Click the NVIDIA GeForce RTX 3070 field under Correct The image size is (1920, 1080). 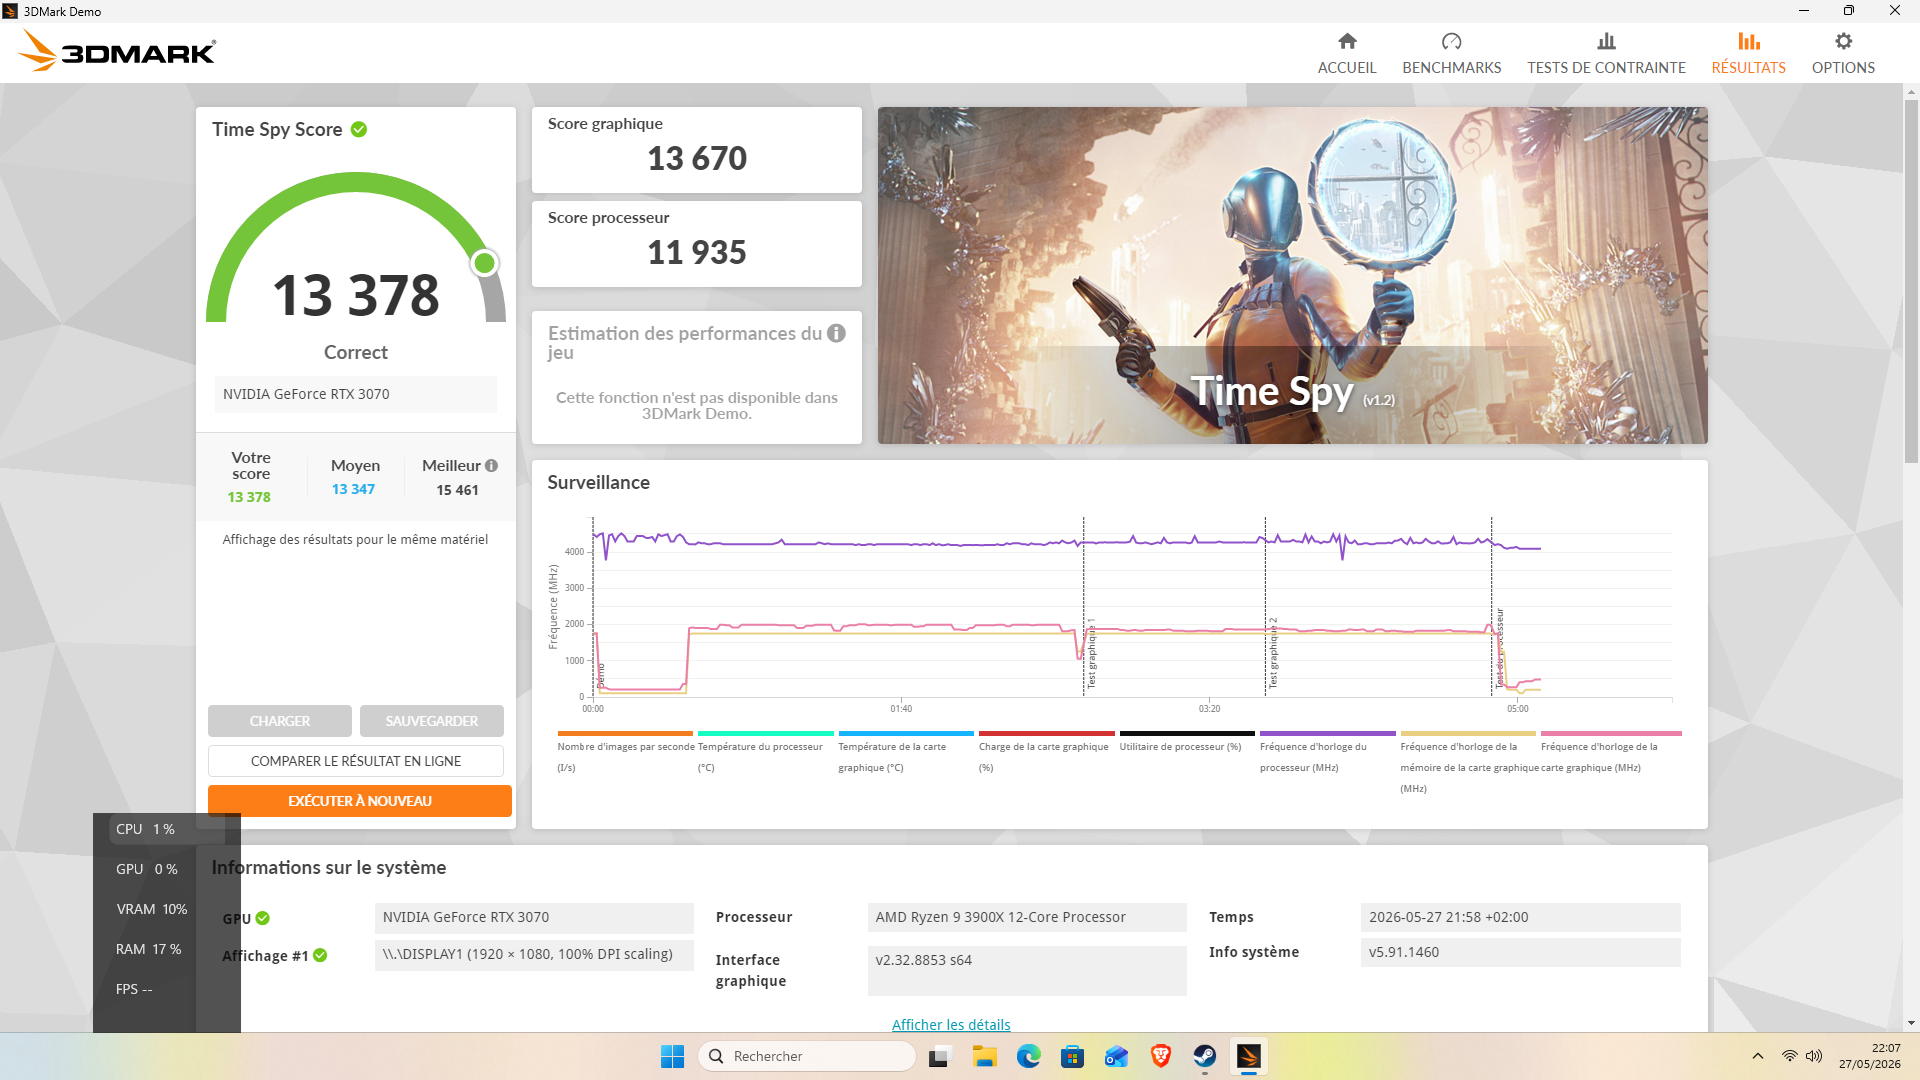point(356,394)
